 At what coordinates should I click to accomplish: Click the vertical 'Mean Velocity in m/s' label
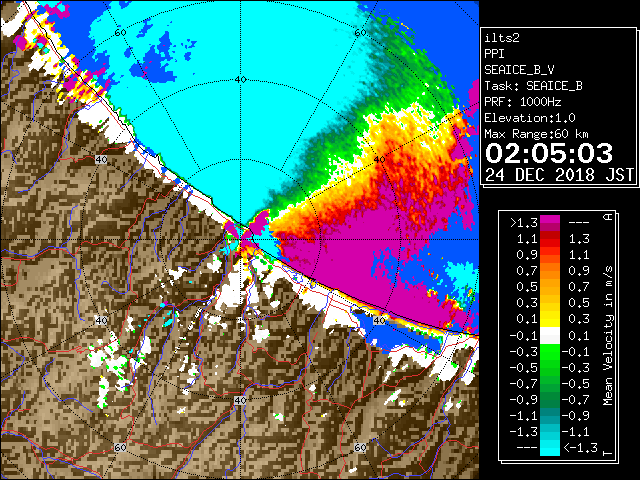click(x=608, y=336)
